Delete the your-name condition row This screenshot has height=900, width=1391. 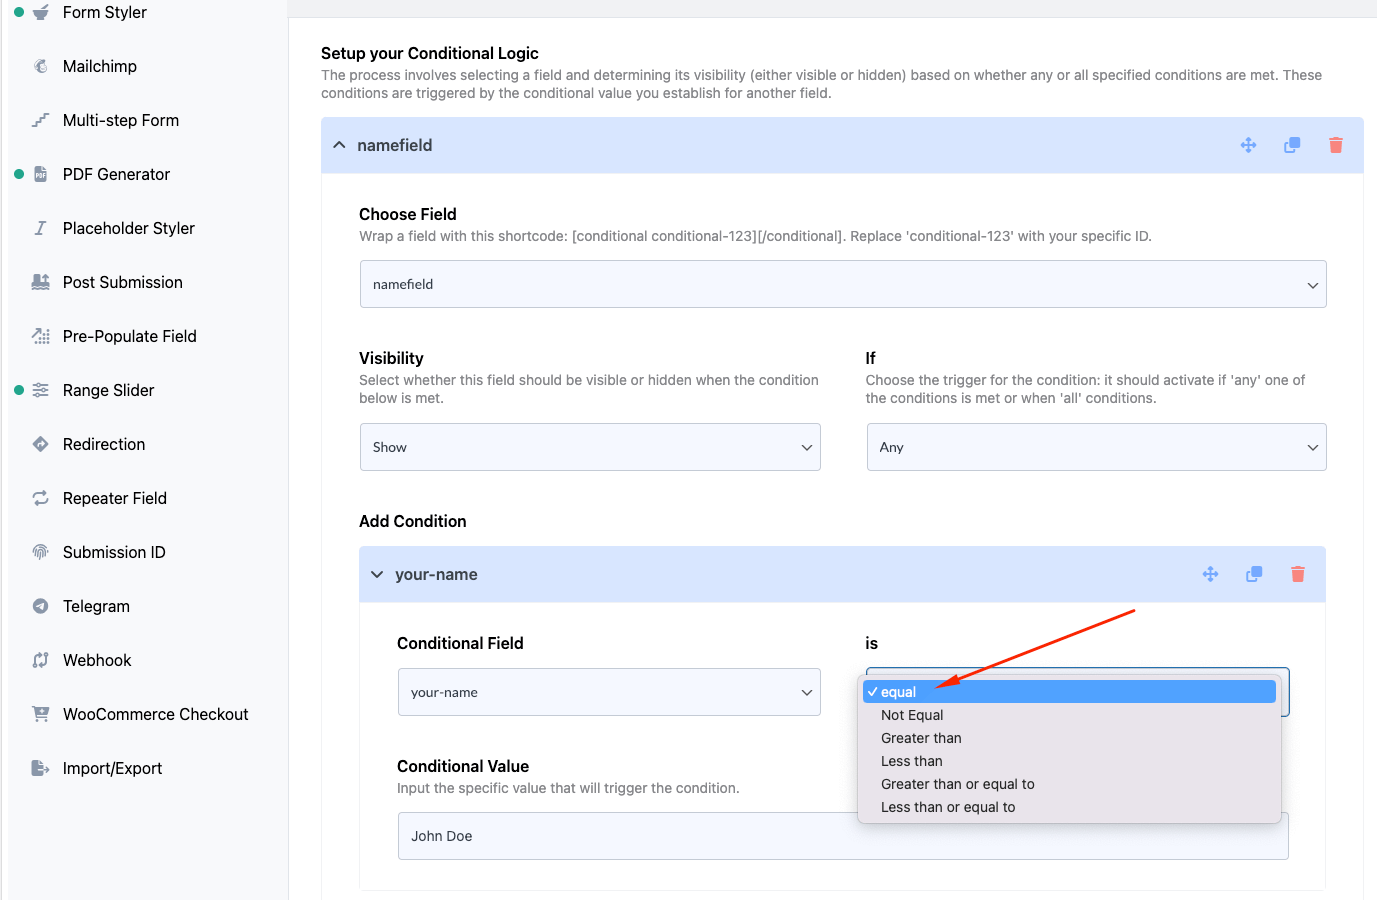point(1297,574)
